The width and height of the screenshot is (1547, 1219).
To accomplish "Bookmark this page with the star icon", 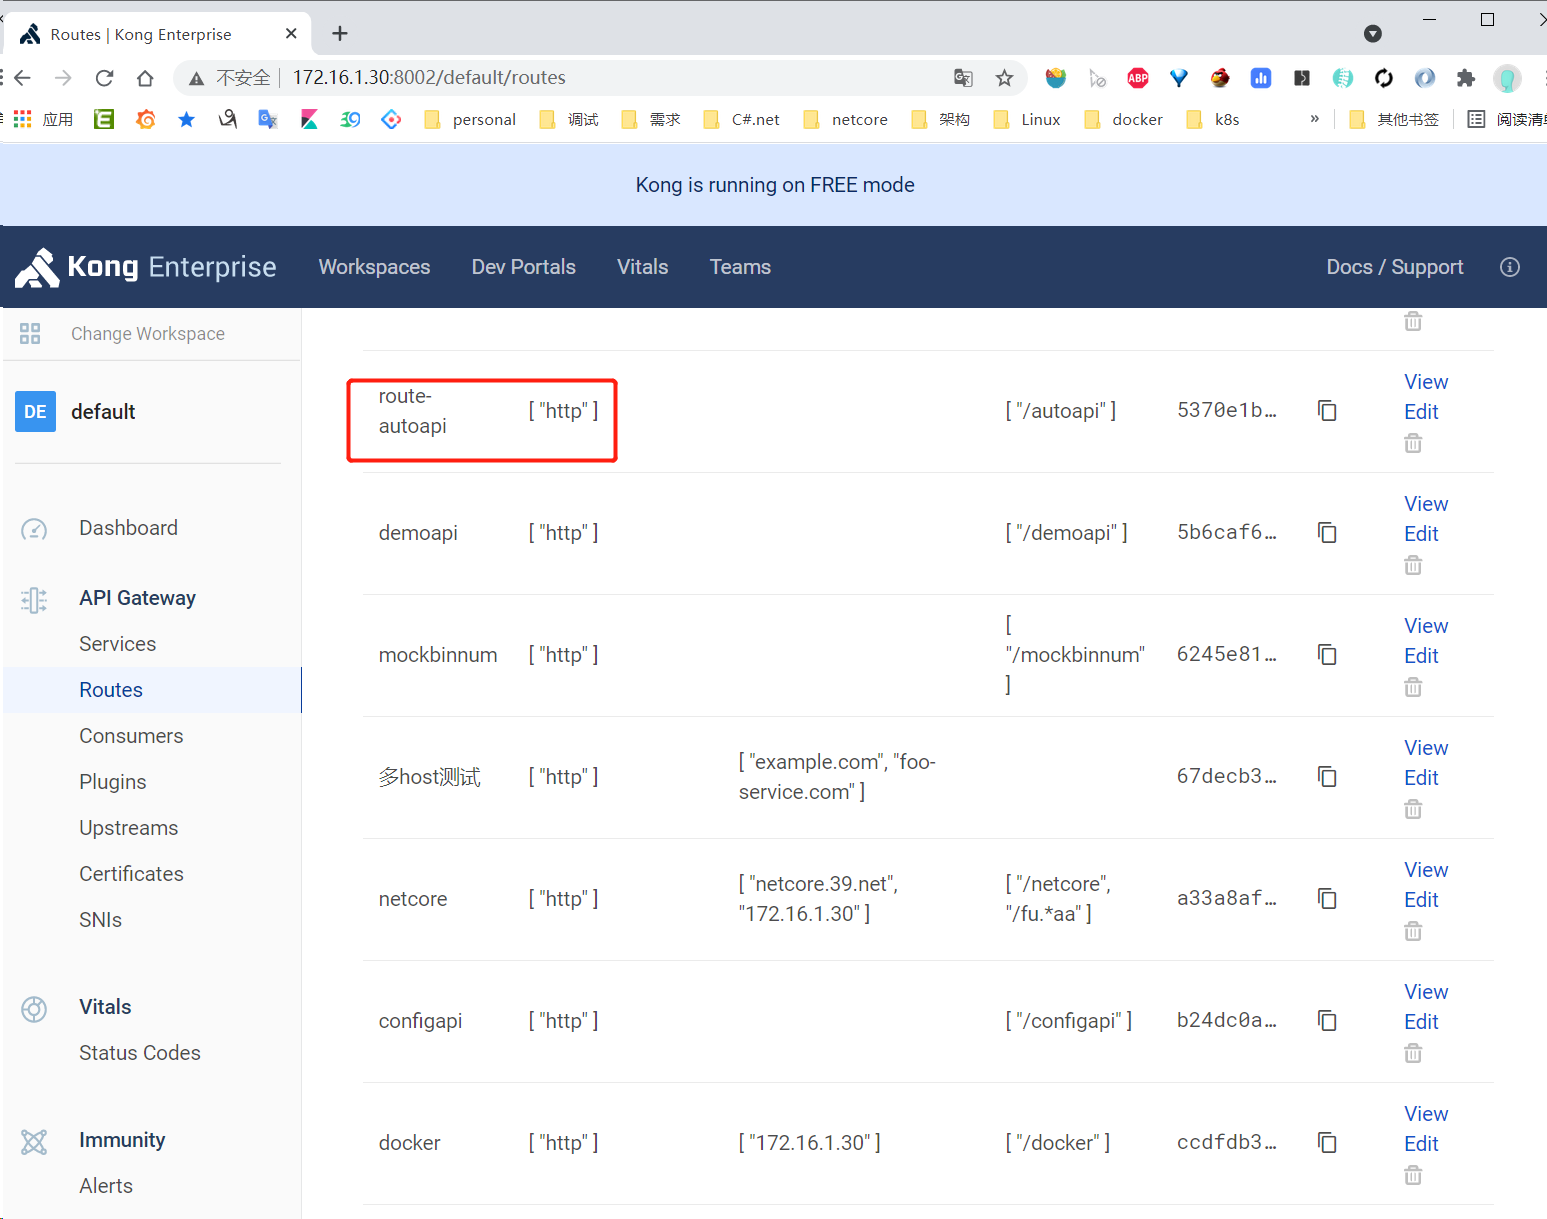I will tap(1005, 78).
